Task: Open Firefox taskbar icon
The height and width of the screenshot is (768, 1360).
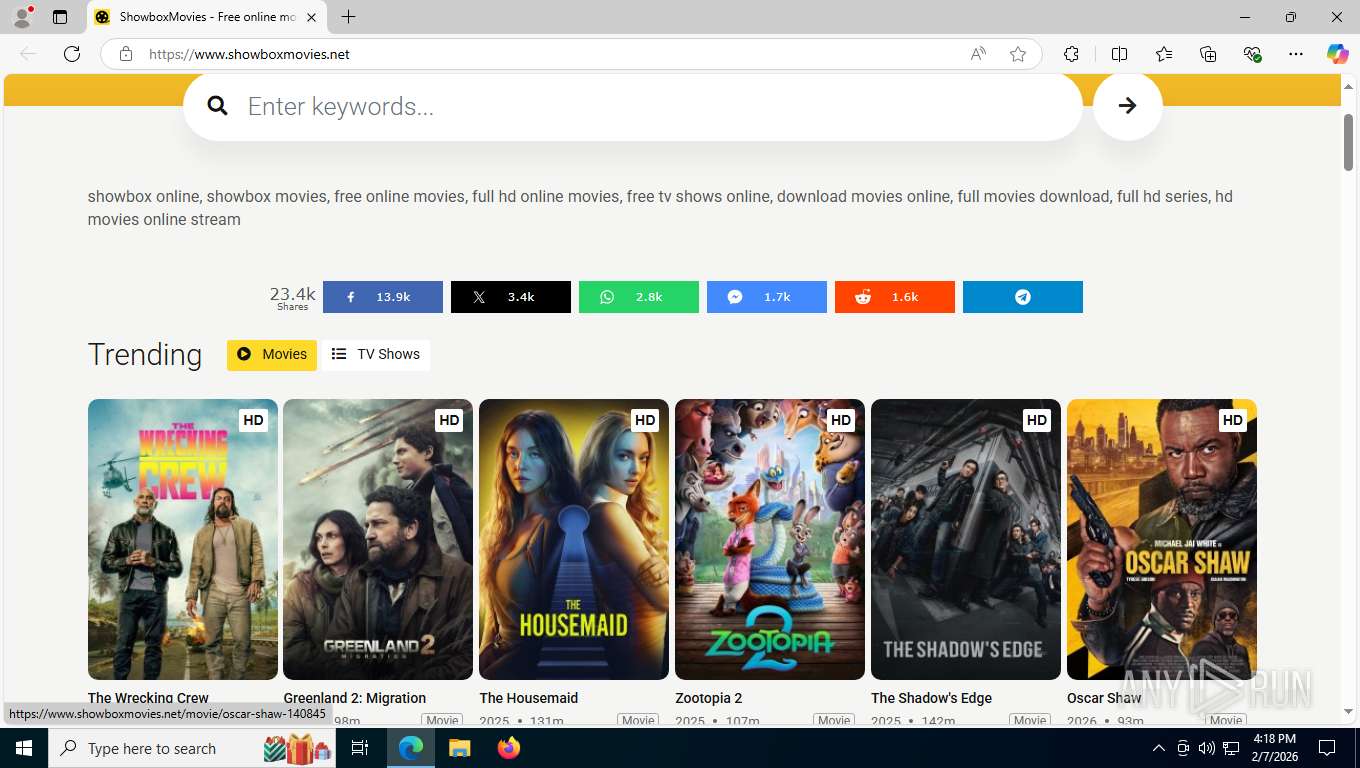Action: coord(509,748)
